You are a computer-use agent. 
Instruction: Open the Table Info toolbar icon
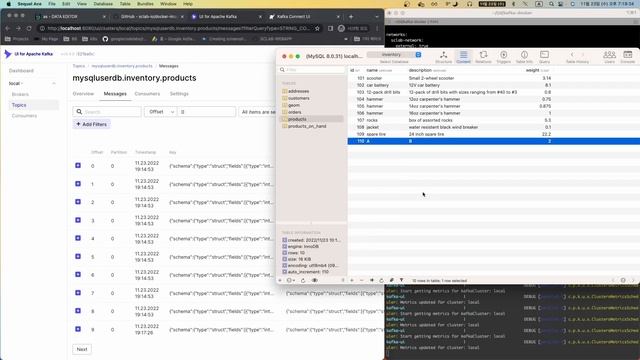click(x=524, y=57)
